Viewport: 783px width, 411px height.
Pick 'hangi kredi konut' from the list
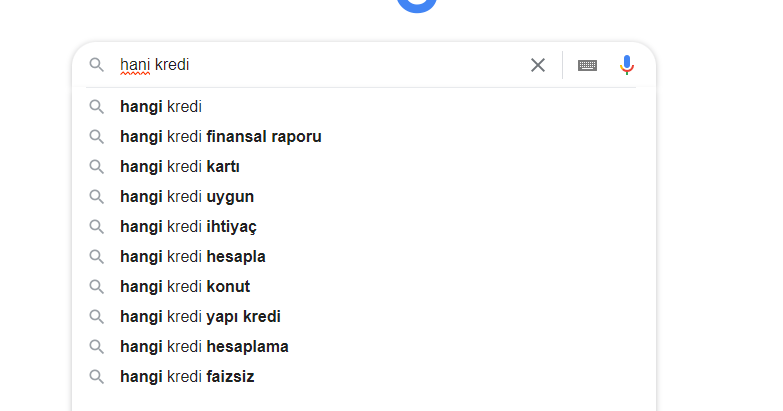point(364,287)
